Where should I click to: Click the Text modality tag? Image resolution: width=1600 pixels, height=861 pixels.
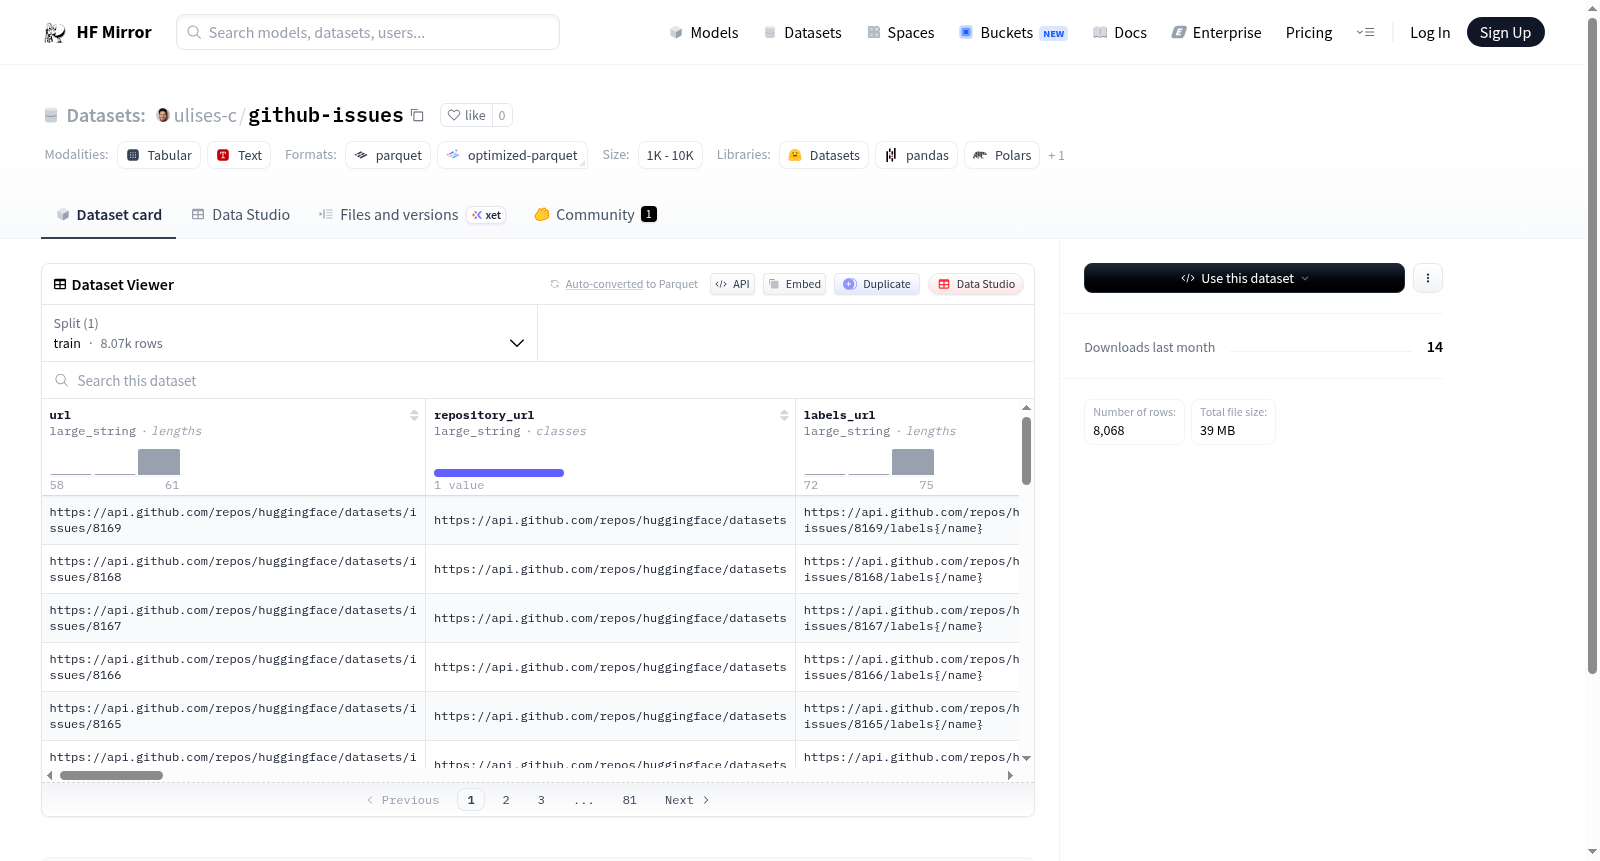(x=239, y=155)
